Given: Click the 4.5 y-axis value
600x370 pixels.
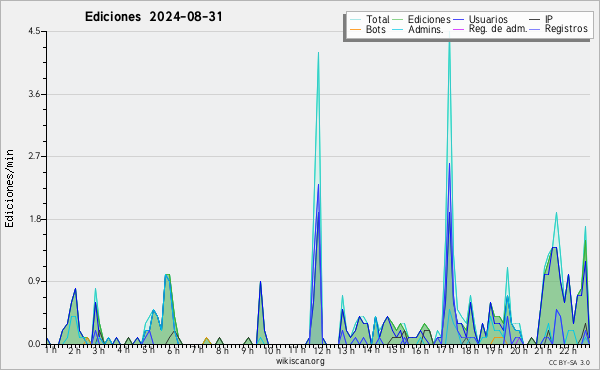Looking at the screenshot, I should [x=34, y=31].
